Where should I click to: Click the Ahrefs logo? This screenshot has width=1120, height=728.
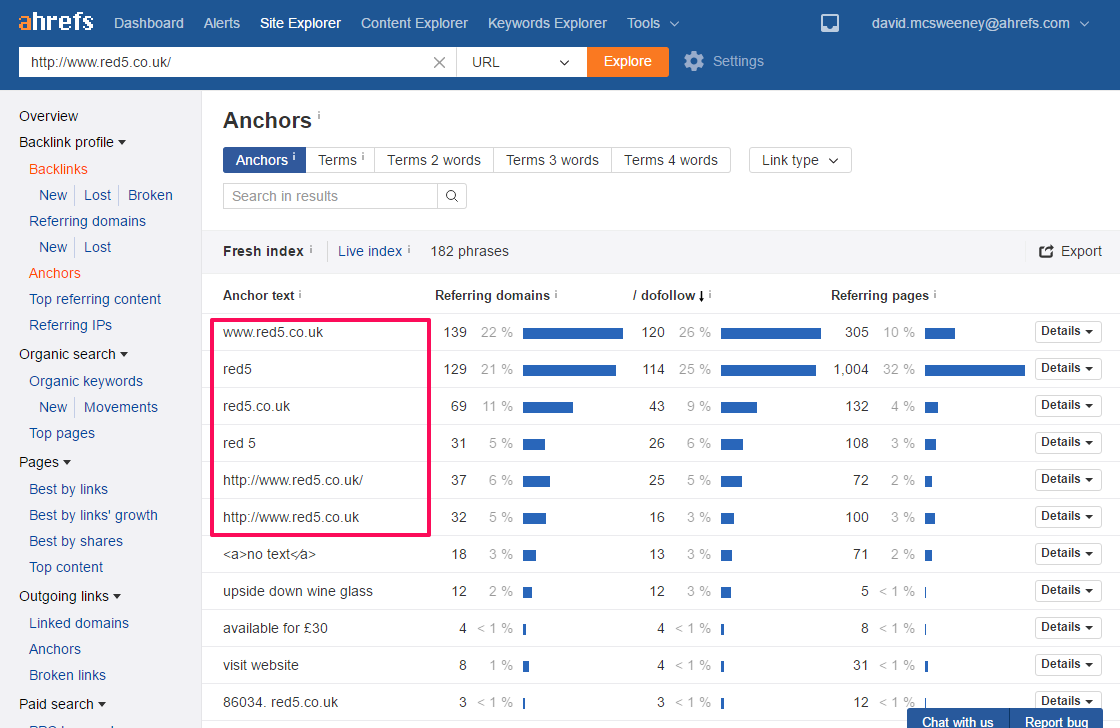click(x=56, y=21)
